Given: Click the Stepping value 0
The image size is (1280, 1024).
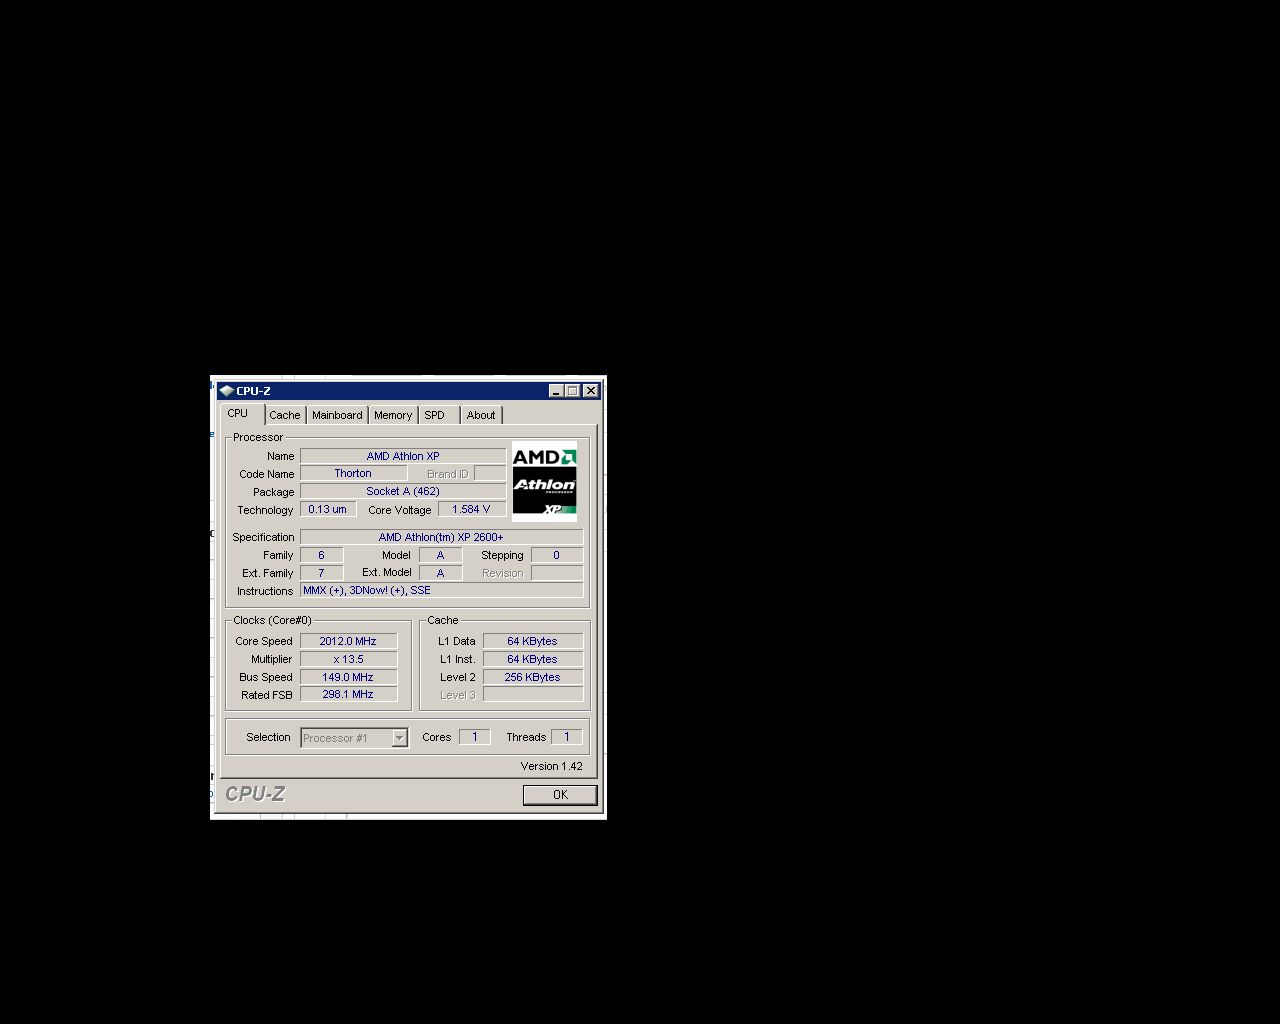Looking at the screenshot, I should pyautogui.click(x=556, y=555).
